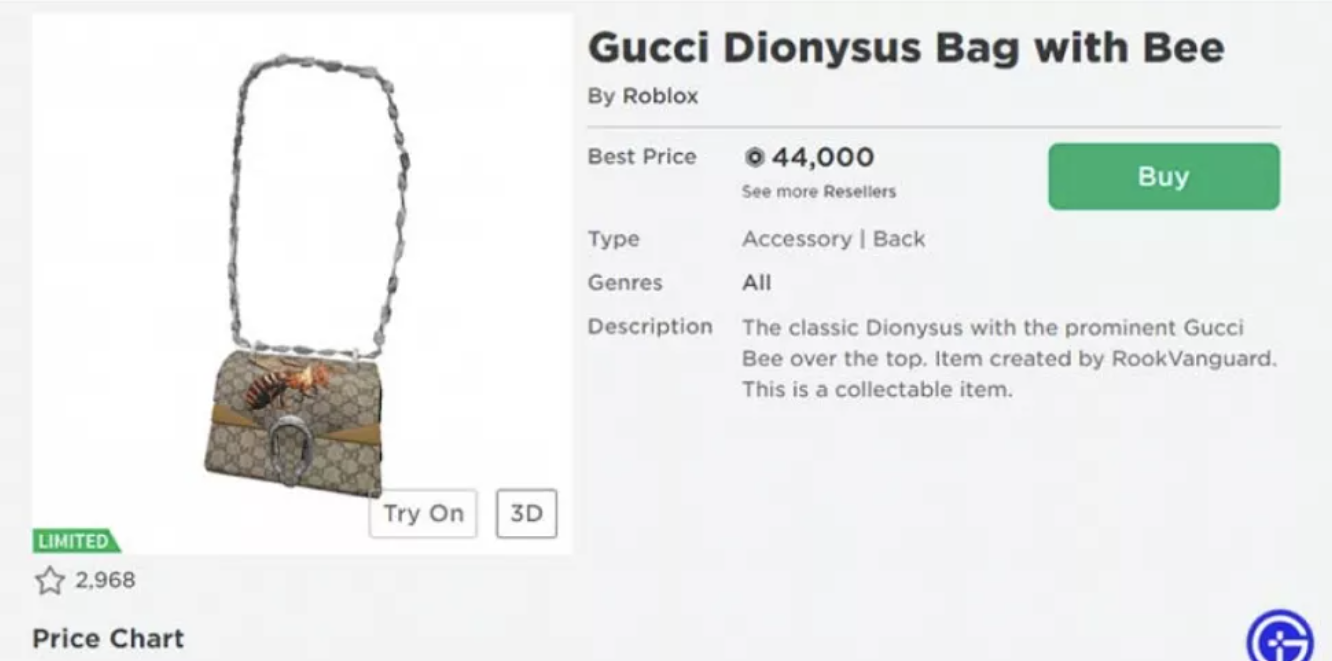Image resolution: width=1332 pixels, height=661 pixels.
Task: Toggle the 3D view button
Action: point(526,513)
